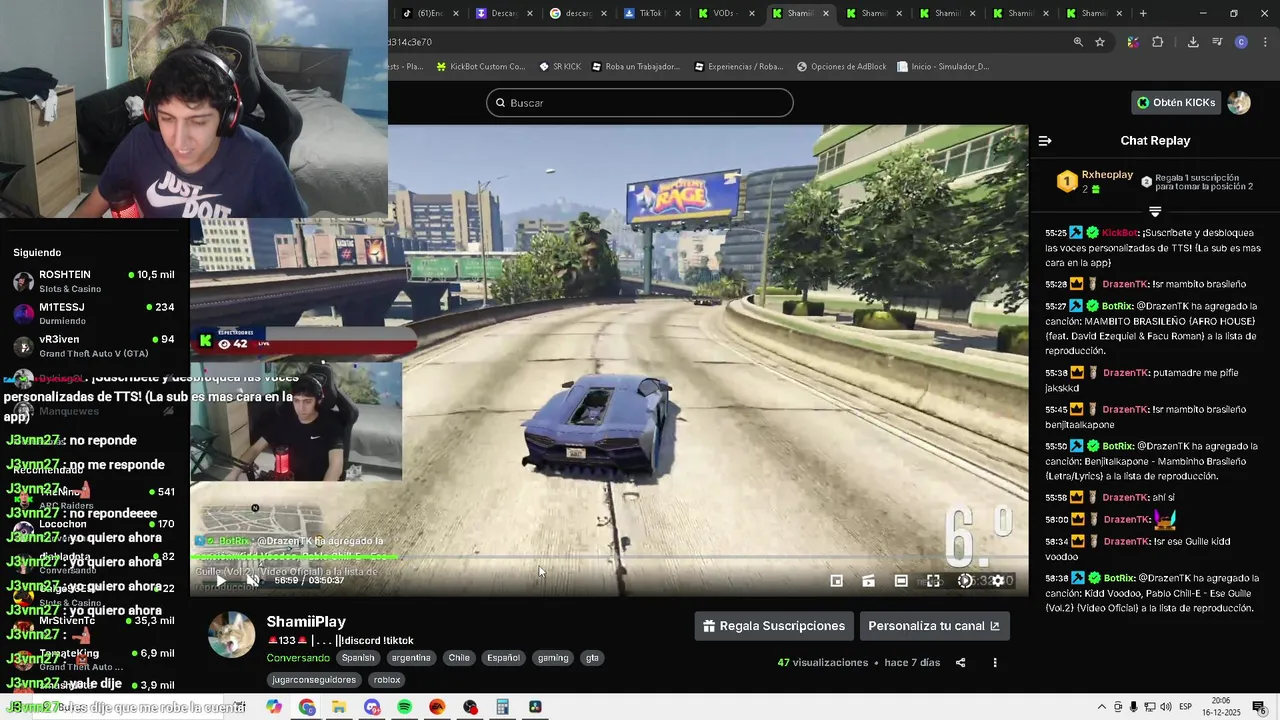
Task: Open Personaliza tu canal link
Action: pyautogui.click(x=934, y=626)
